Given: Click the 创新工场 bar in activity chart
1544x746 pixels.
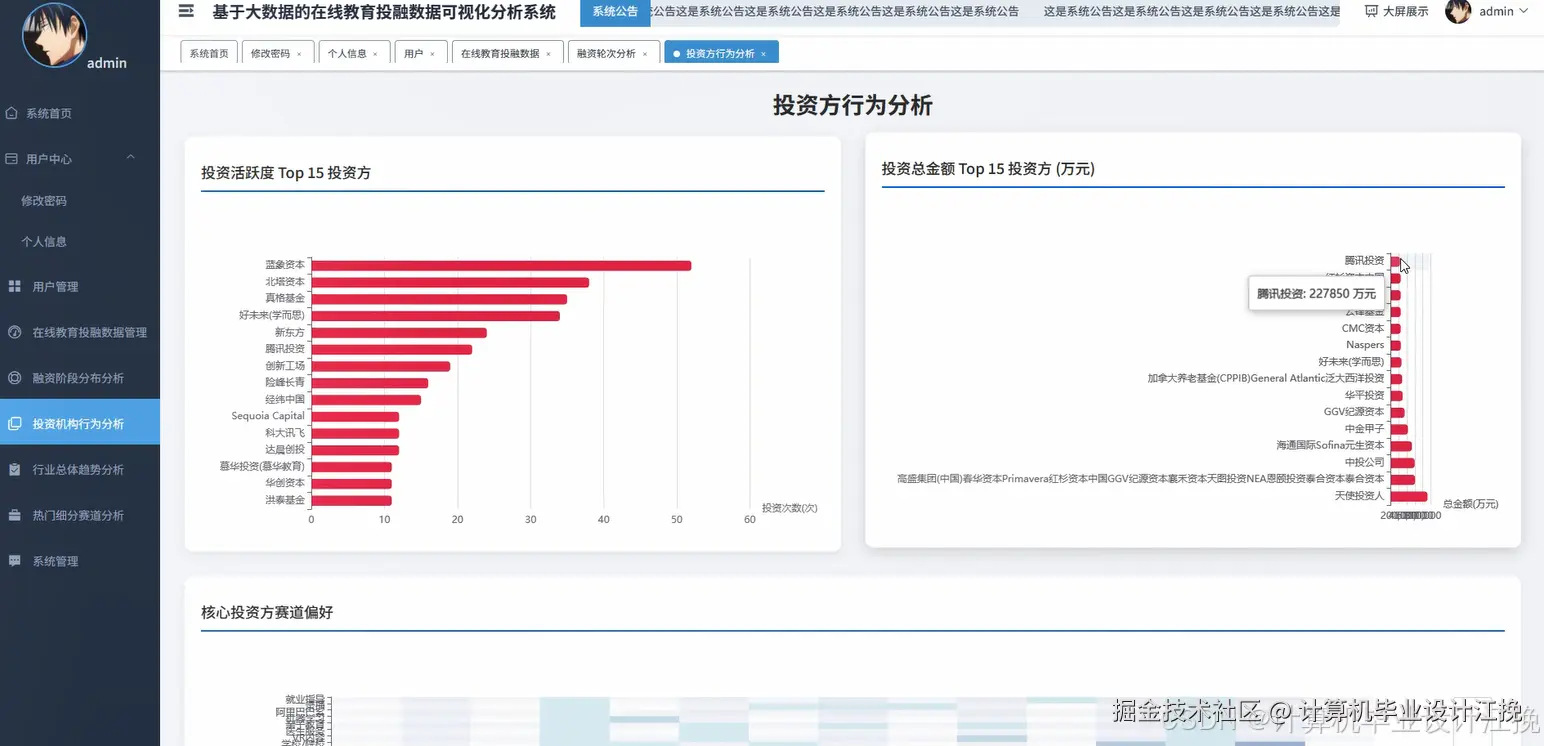Looking at the screenshot, I should click(381, 366).
